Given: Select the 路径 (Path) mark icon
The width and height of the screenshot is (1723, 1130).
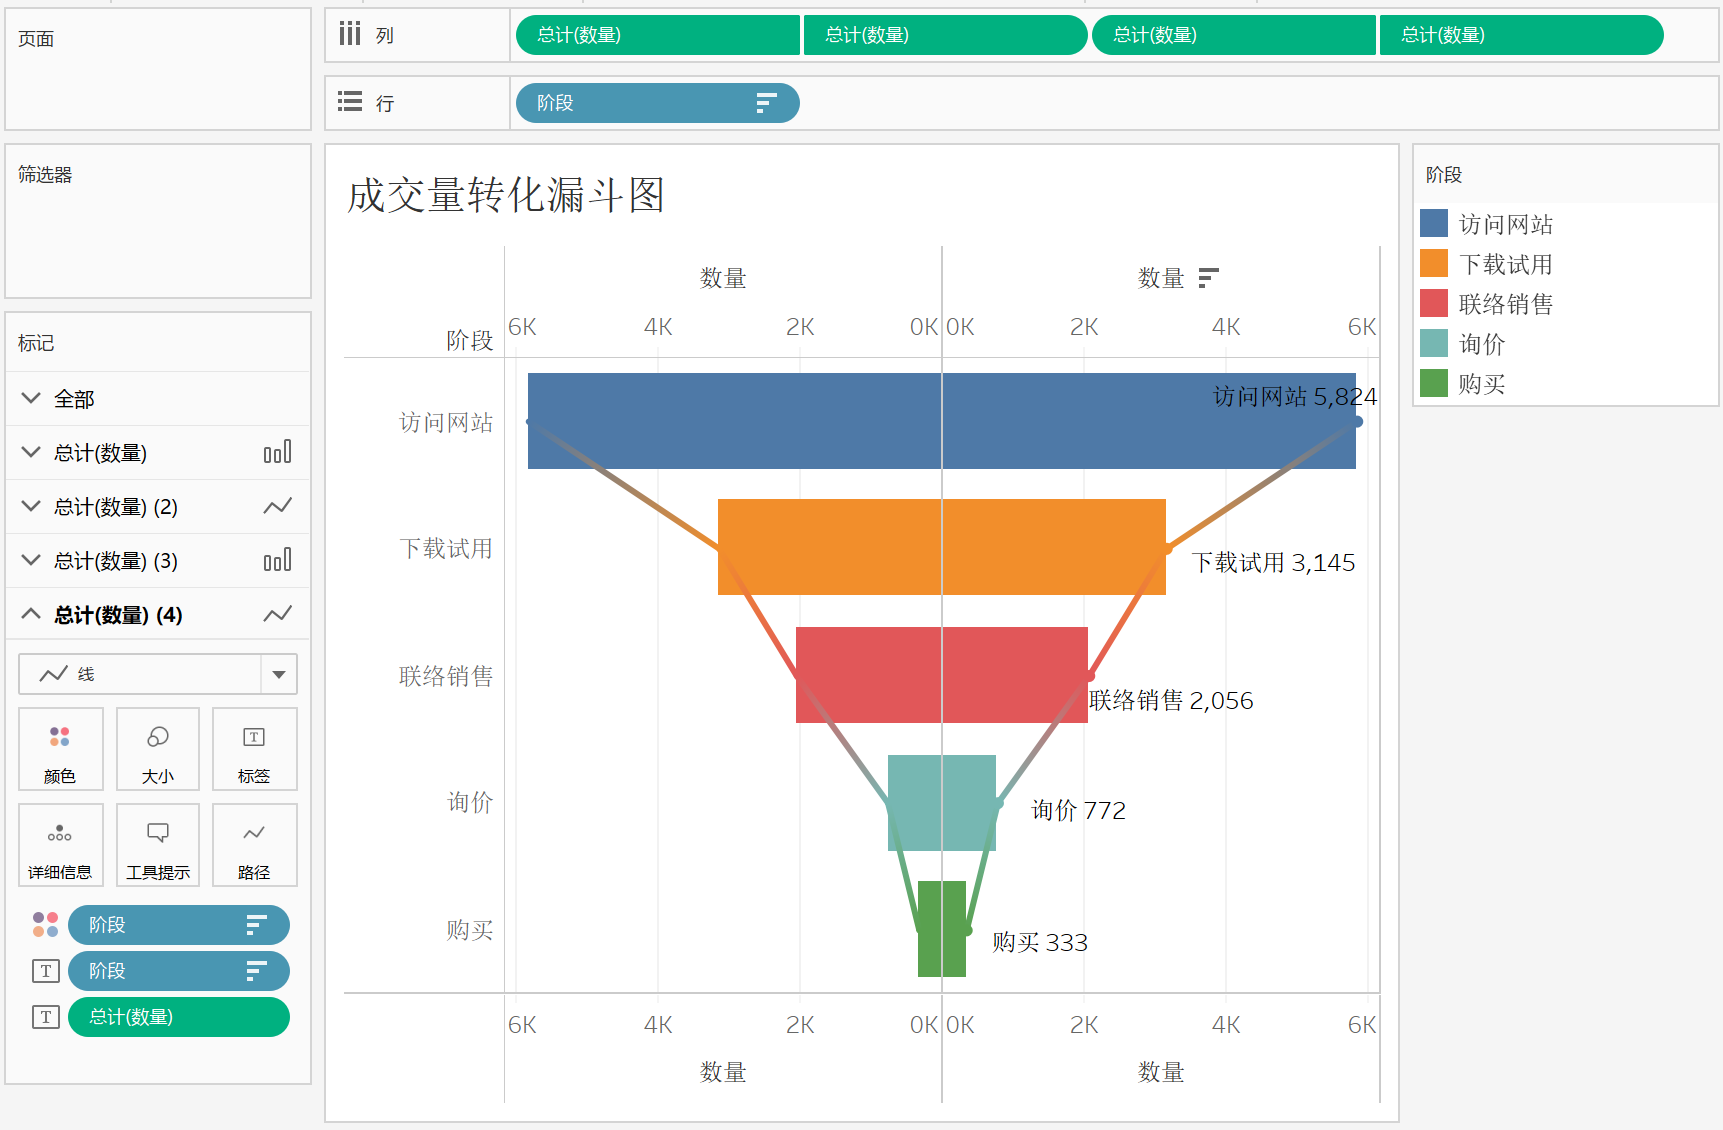Looking at the screenshot, I should tap(254, 845).
